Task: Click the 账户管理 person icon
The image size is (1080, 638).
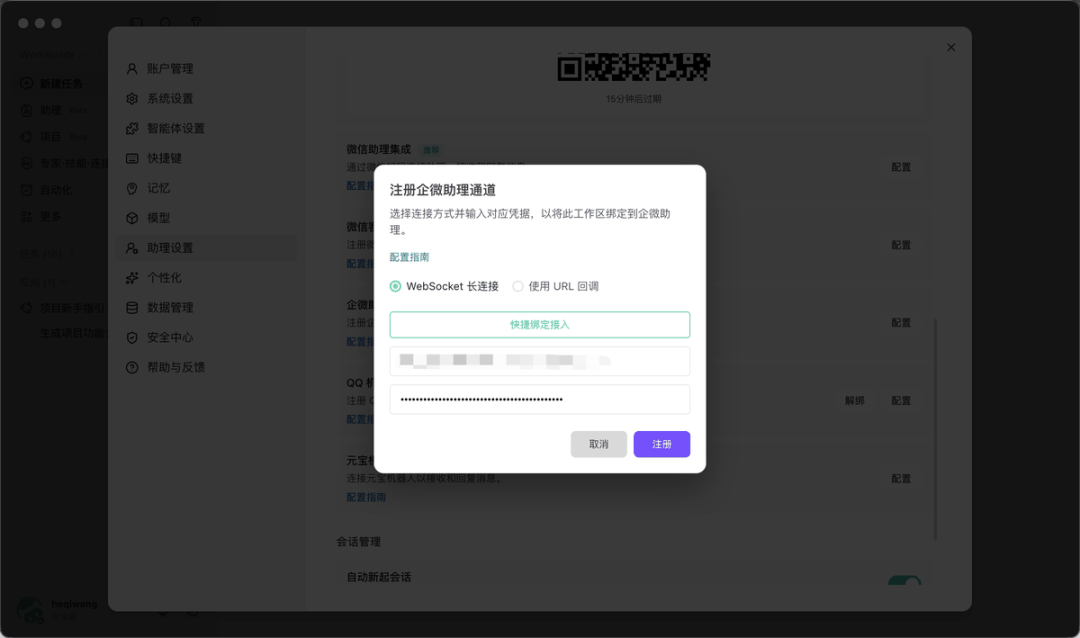Action: point(132,69)
